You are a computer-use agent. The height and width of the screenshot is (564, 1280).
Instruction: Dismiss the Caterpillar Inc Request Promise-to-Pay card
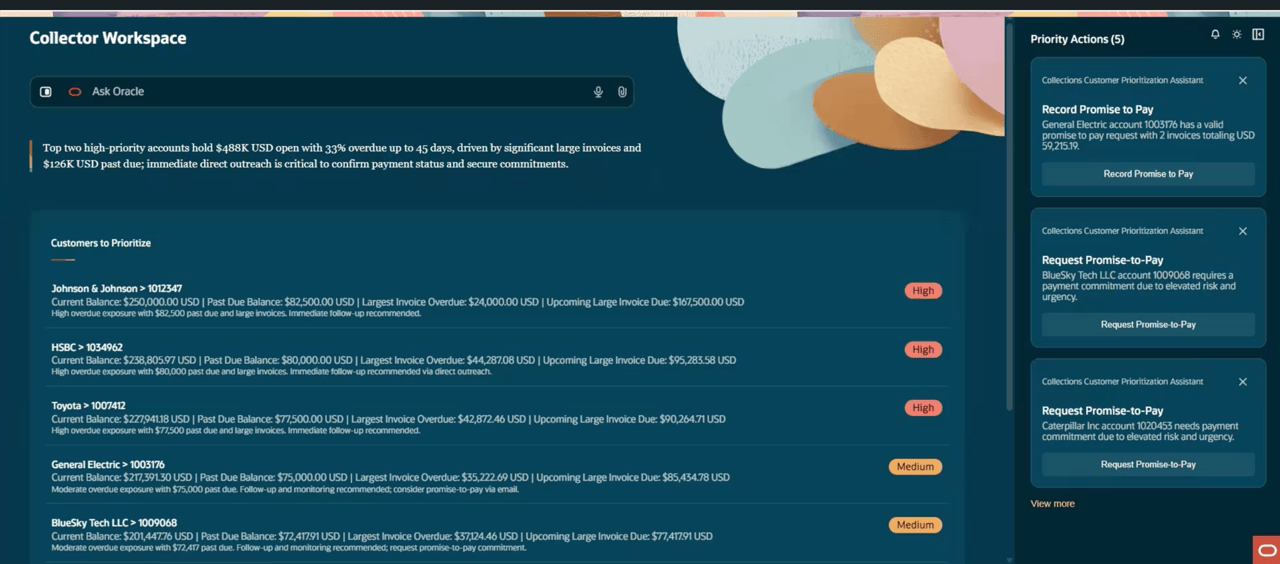1243,382
